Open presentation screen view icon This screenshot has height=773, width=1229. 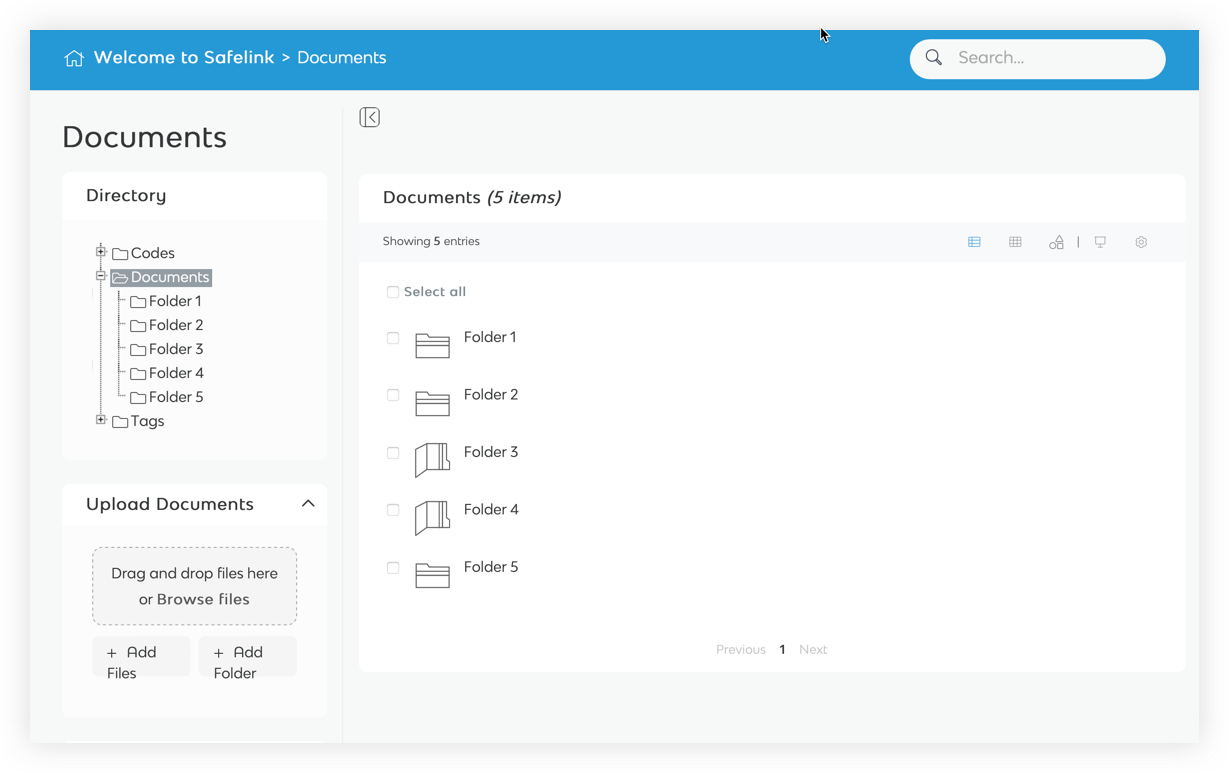tap(1100, 242)
